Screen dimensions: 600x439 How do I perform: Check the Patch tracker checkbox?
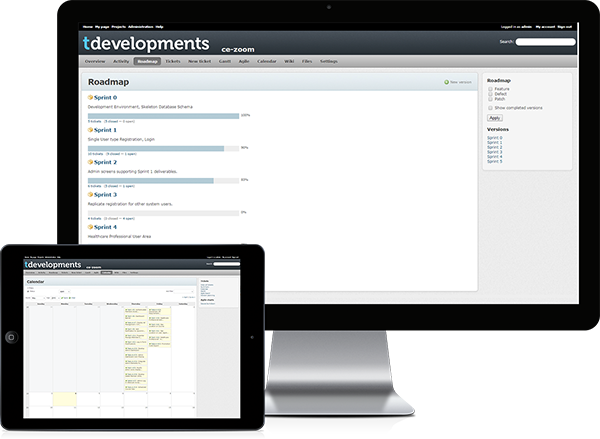click(490, 99)
